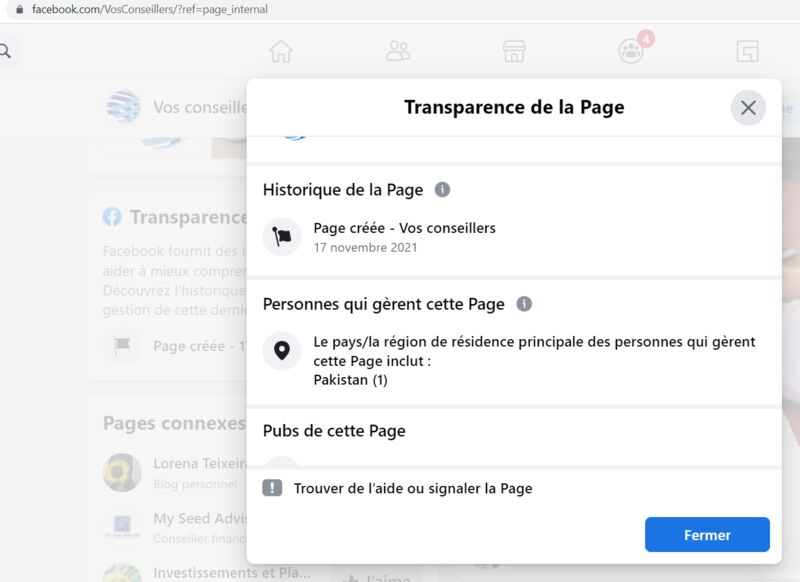The height and width of the screenshot is (582, 800).
Task: Click the Fermer button
Action: (707, 535)
